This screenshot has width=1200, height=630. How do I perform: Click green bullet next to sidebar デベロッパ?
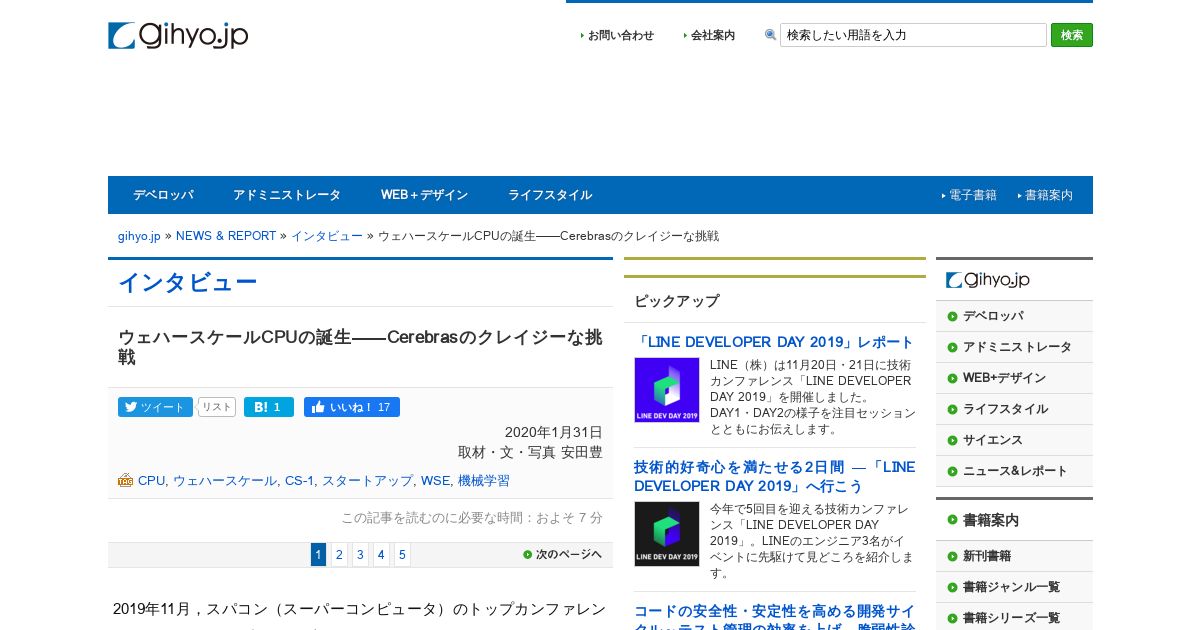click(952, 316)
